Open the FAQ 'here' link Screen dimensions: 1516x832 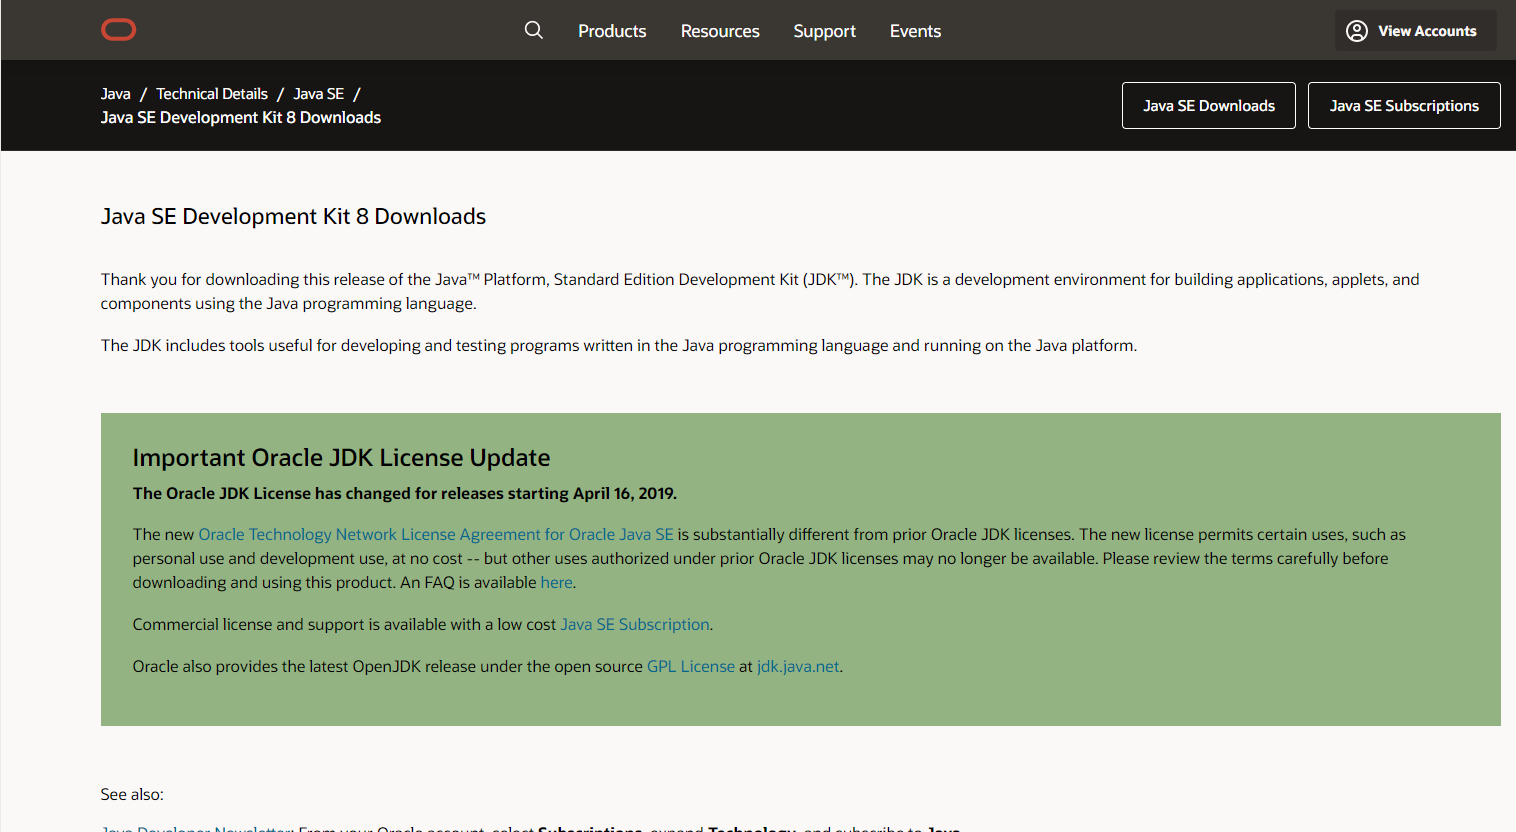pos(556,583)
